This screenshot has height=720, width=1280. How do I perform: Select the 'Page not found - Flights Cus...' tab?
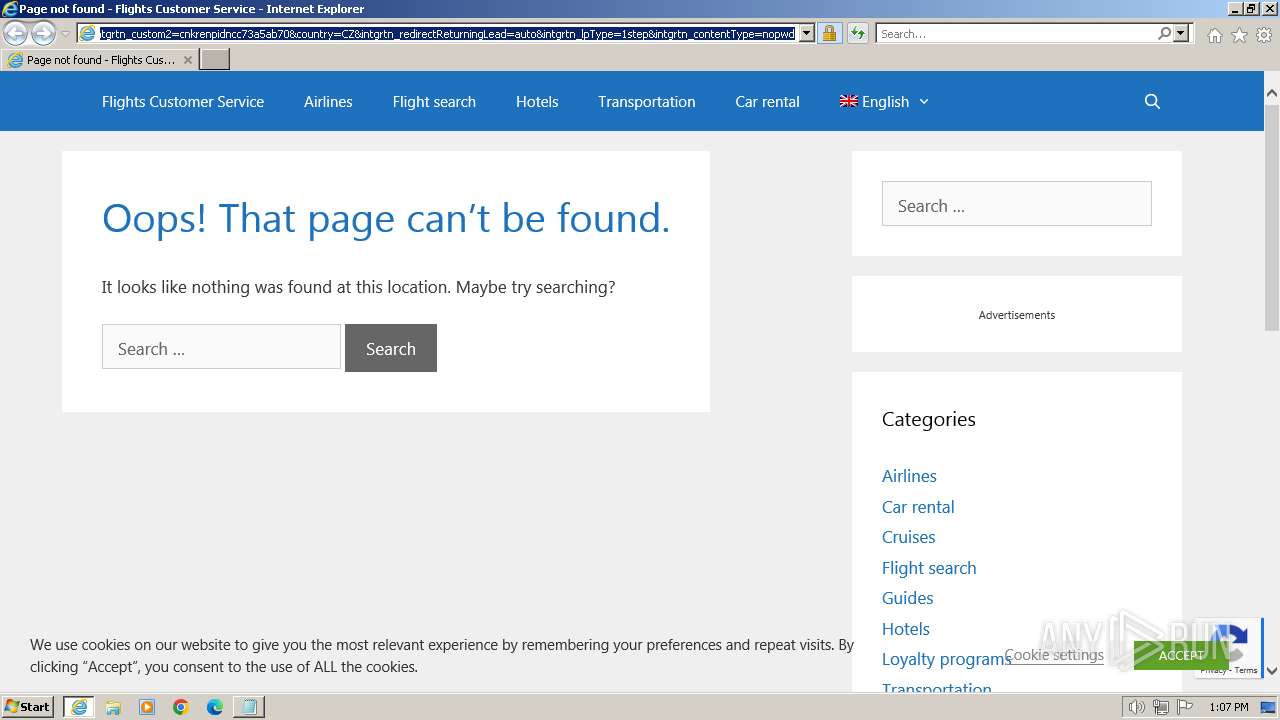[x=100, y=60]
